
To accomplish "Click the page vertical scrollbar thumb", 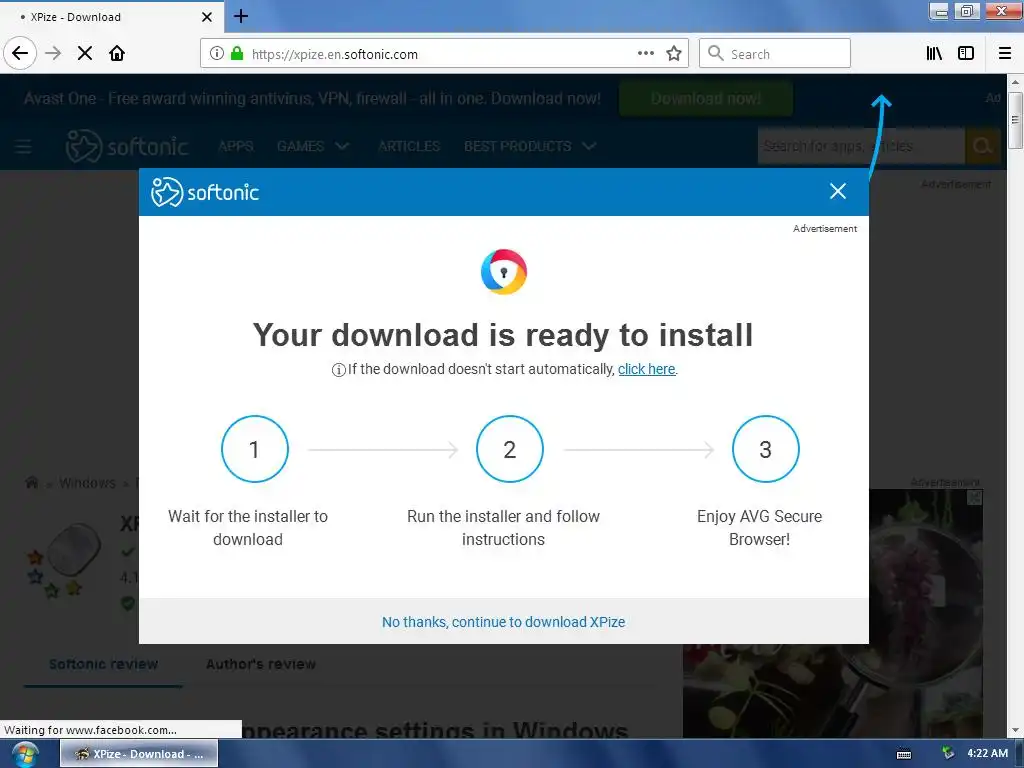I will pos(1015,120).
